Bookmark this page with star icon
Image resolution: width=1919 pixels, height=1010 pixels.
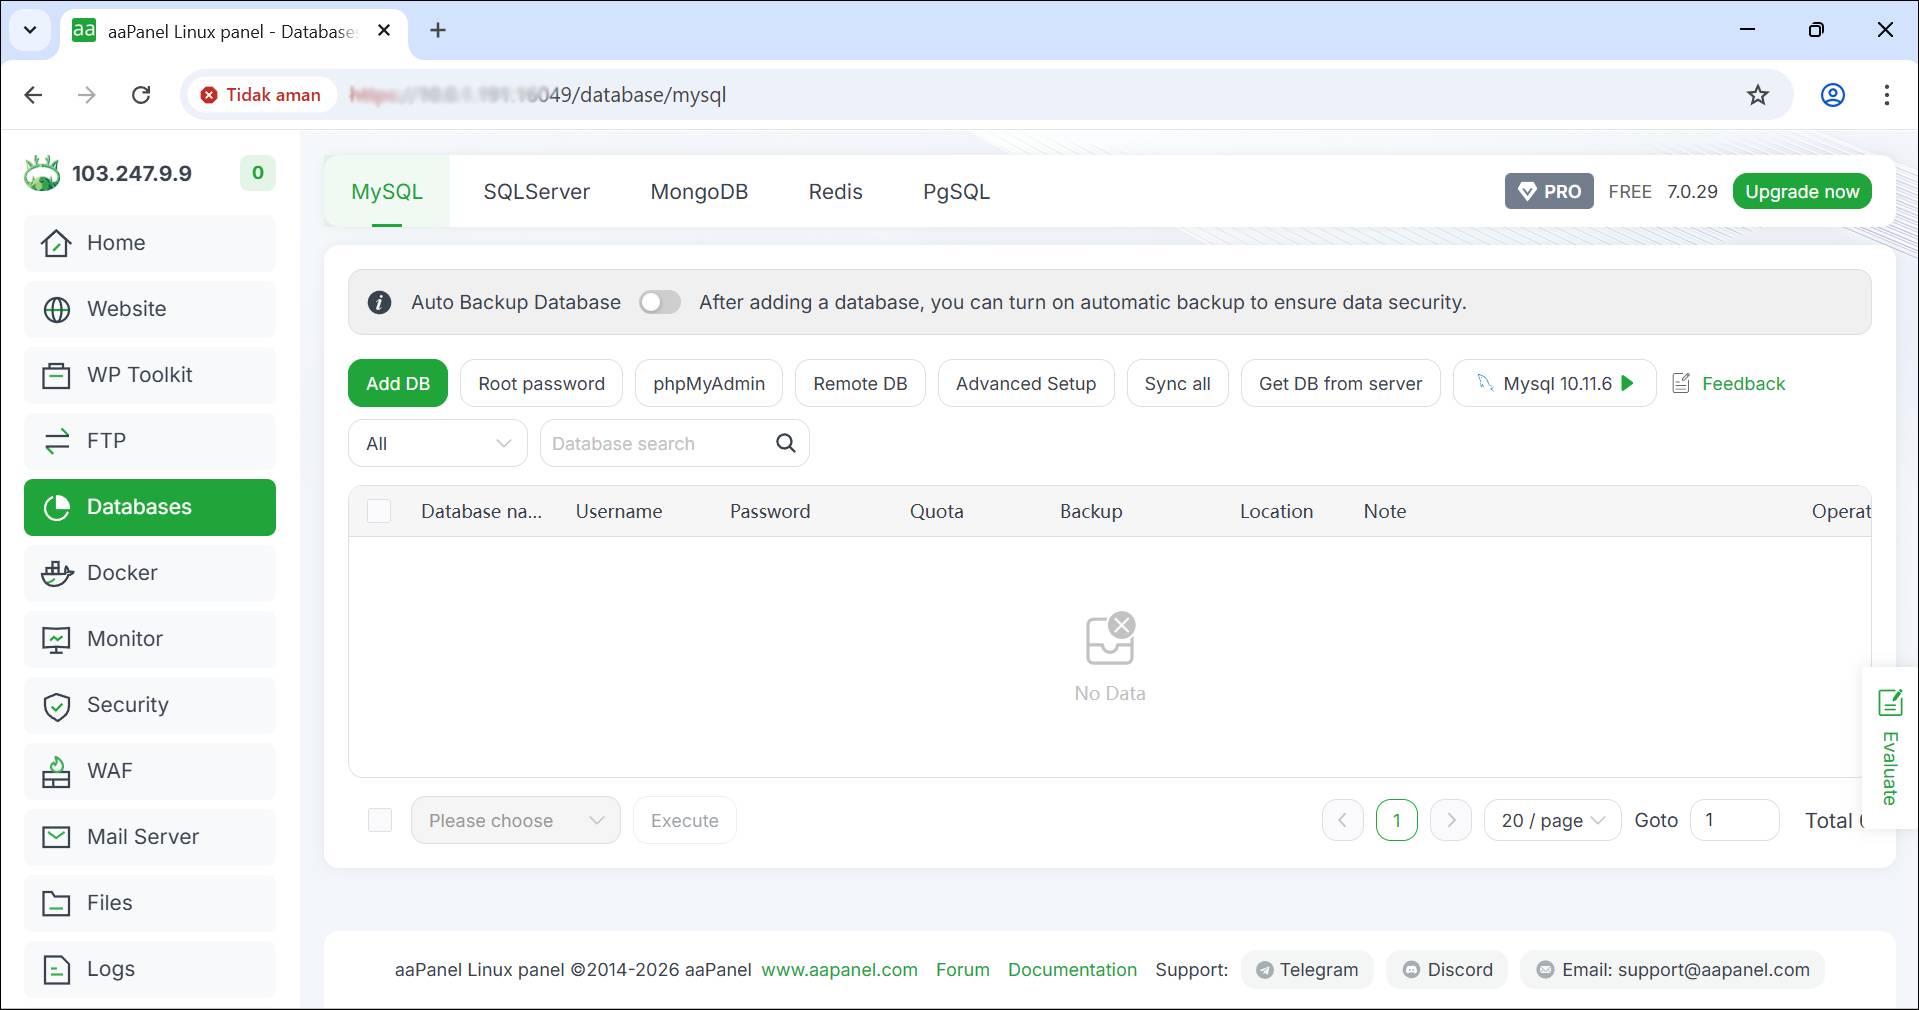pos(1757,95)
